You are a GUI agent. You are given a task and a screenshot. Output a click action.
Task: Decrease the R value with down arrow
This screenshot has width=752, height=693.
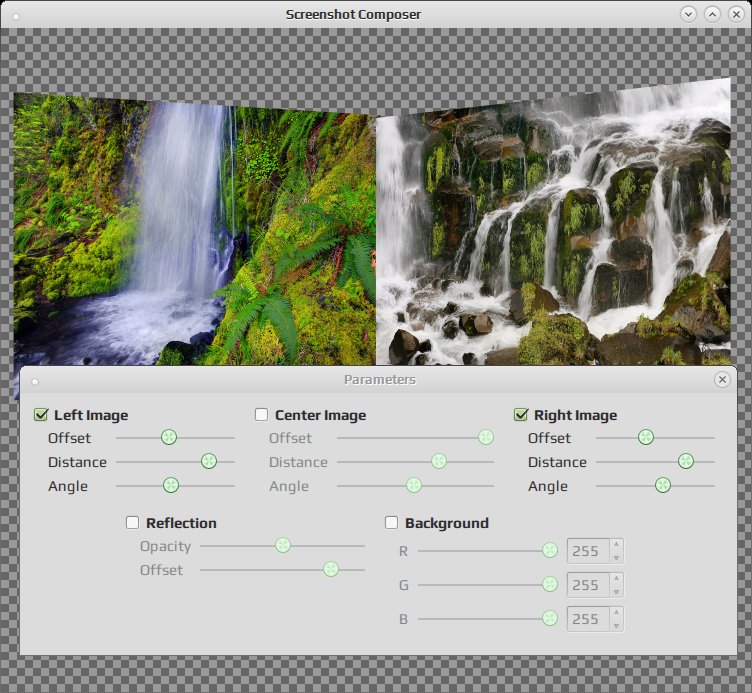pos(616,557)
